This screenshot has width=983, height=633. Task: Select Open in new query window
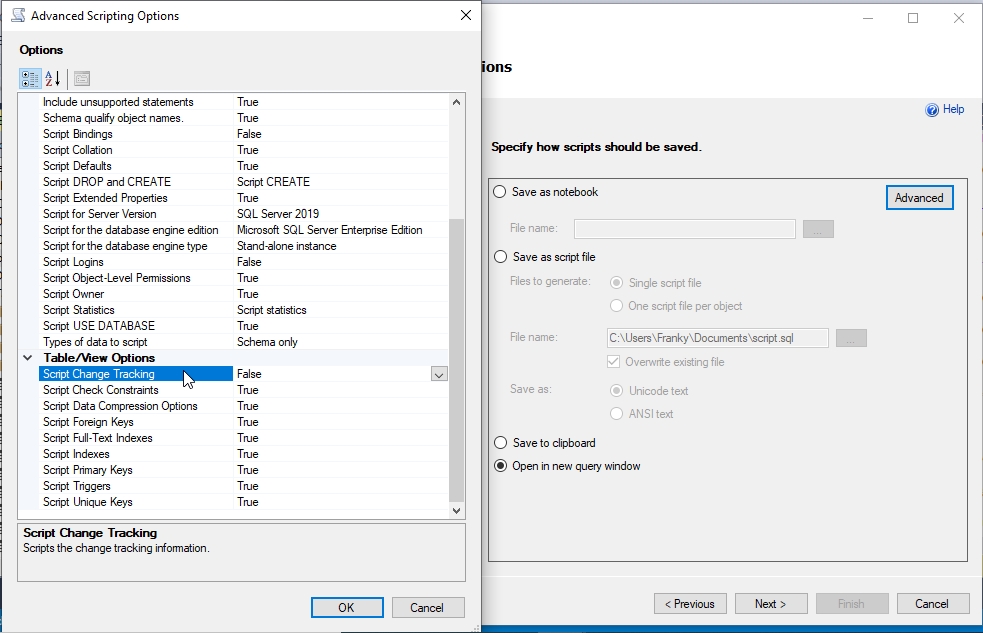(500, 466)
